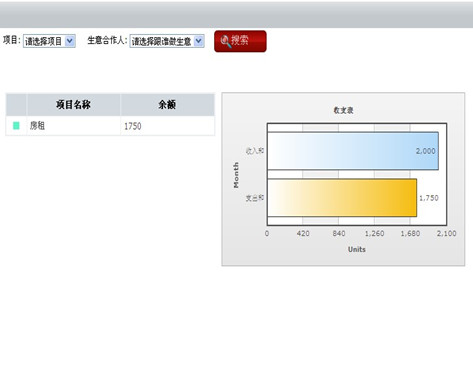473x372 pixels.
Task: Click the 1750 balance cell
Action: 167,126
